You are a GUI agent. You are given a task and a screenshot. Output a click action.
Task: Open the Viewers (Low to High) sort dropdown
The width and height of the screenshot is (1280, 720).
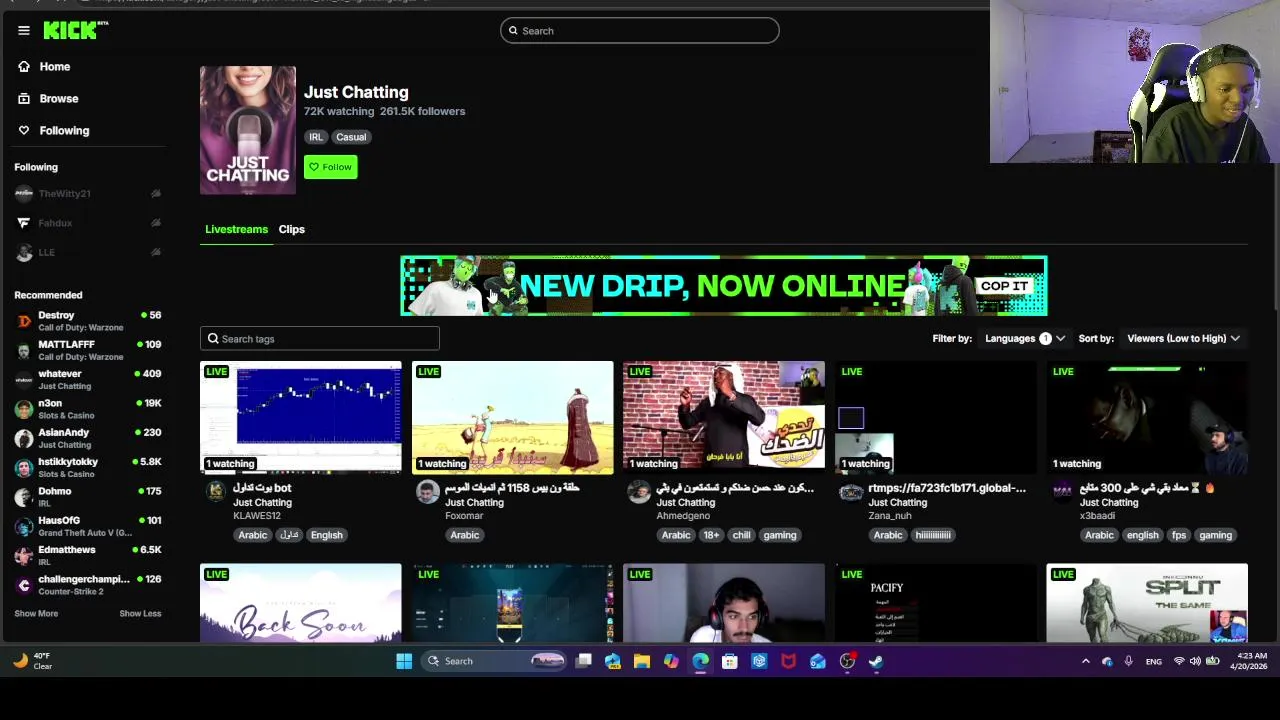click(x=1183, y=339)
